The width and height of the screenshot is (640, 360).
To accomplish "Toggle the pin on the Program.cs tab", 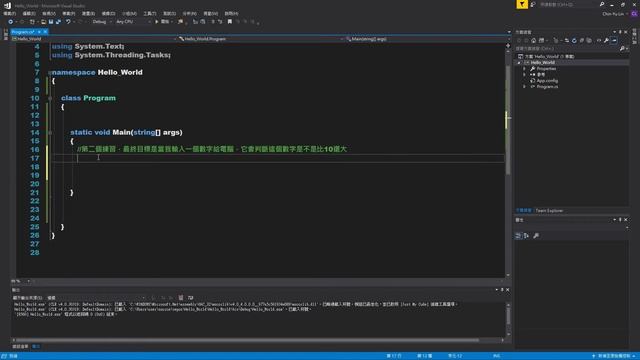I will click(39, 32).
